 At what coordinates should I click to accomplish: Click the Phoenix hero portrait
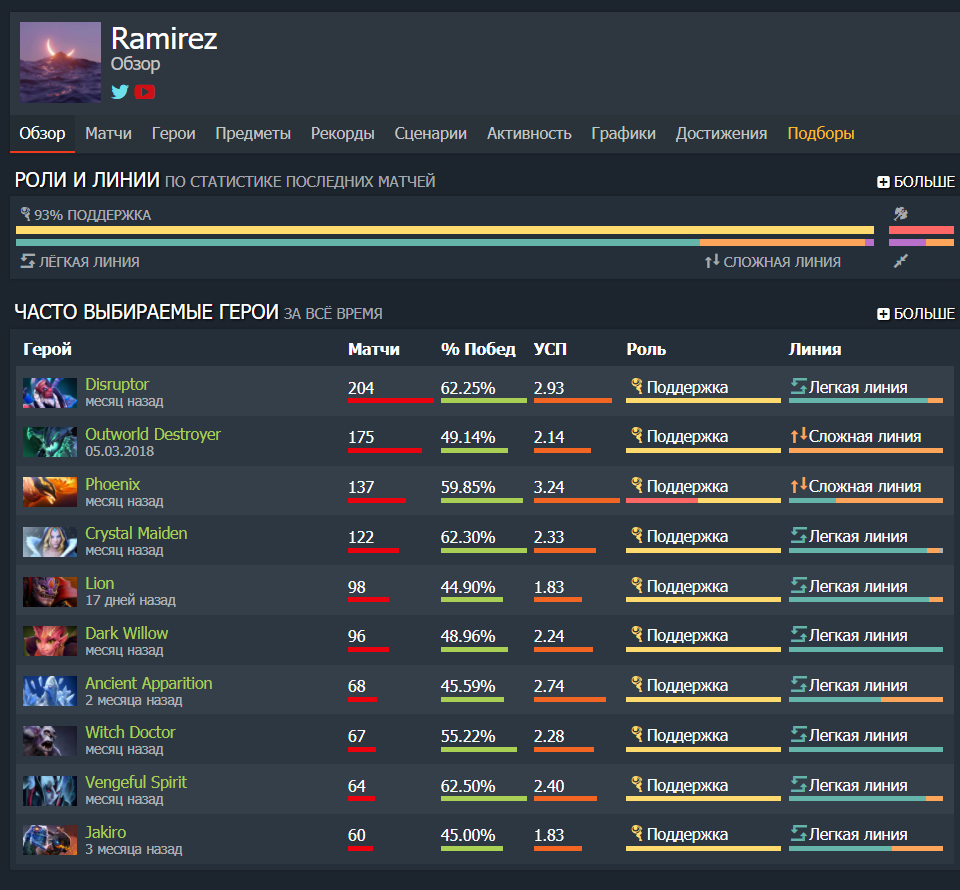[50, 492]
